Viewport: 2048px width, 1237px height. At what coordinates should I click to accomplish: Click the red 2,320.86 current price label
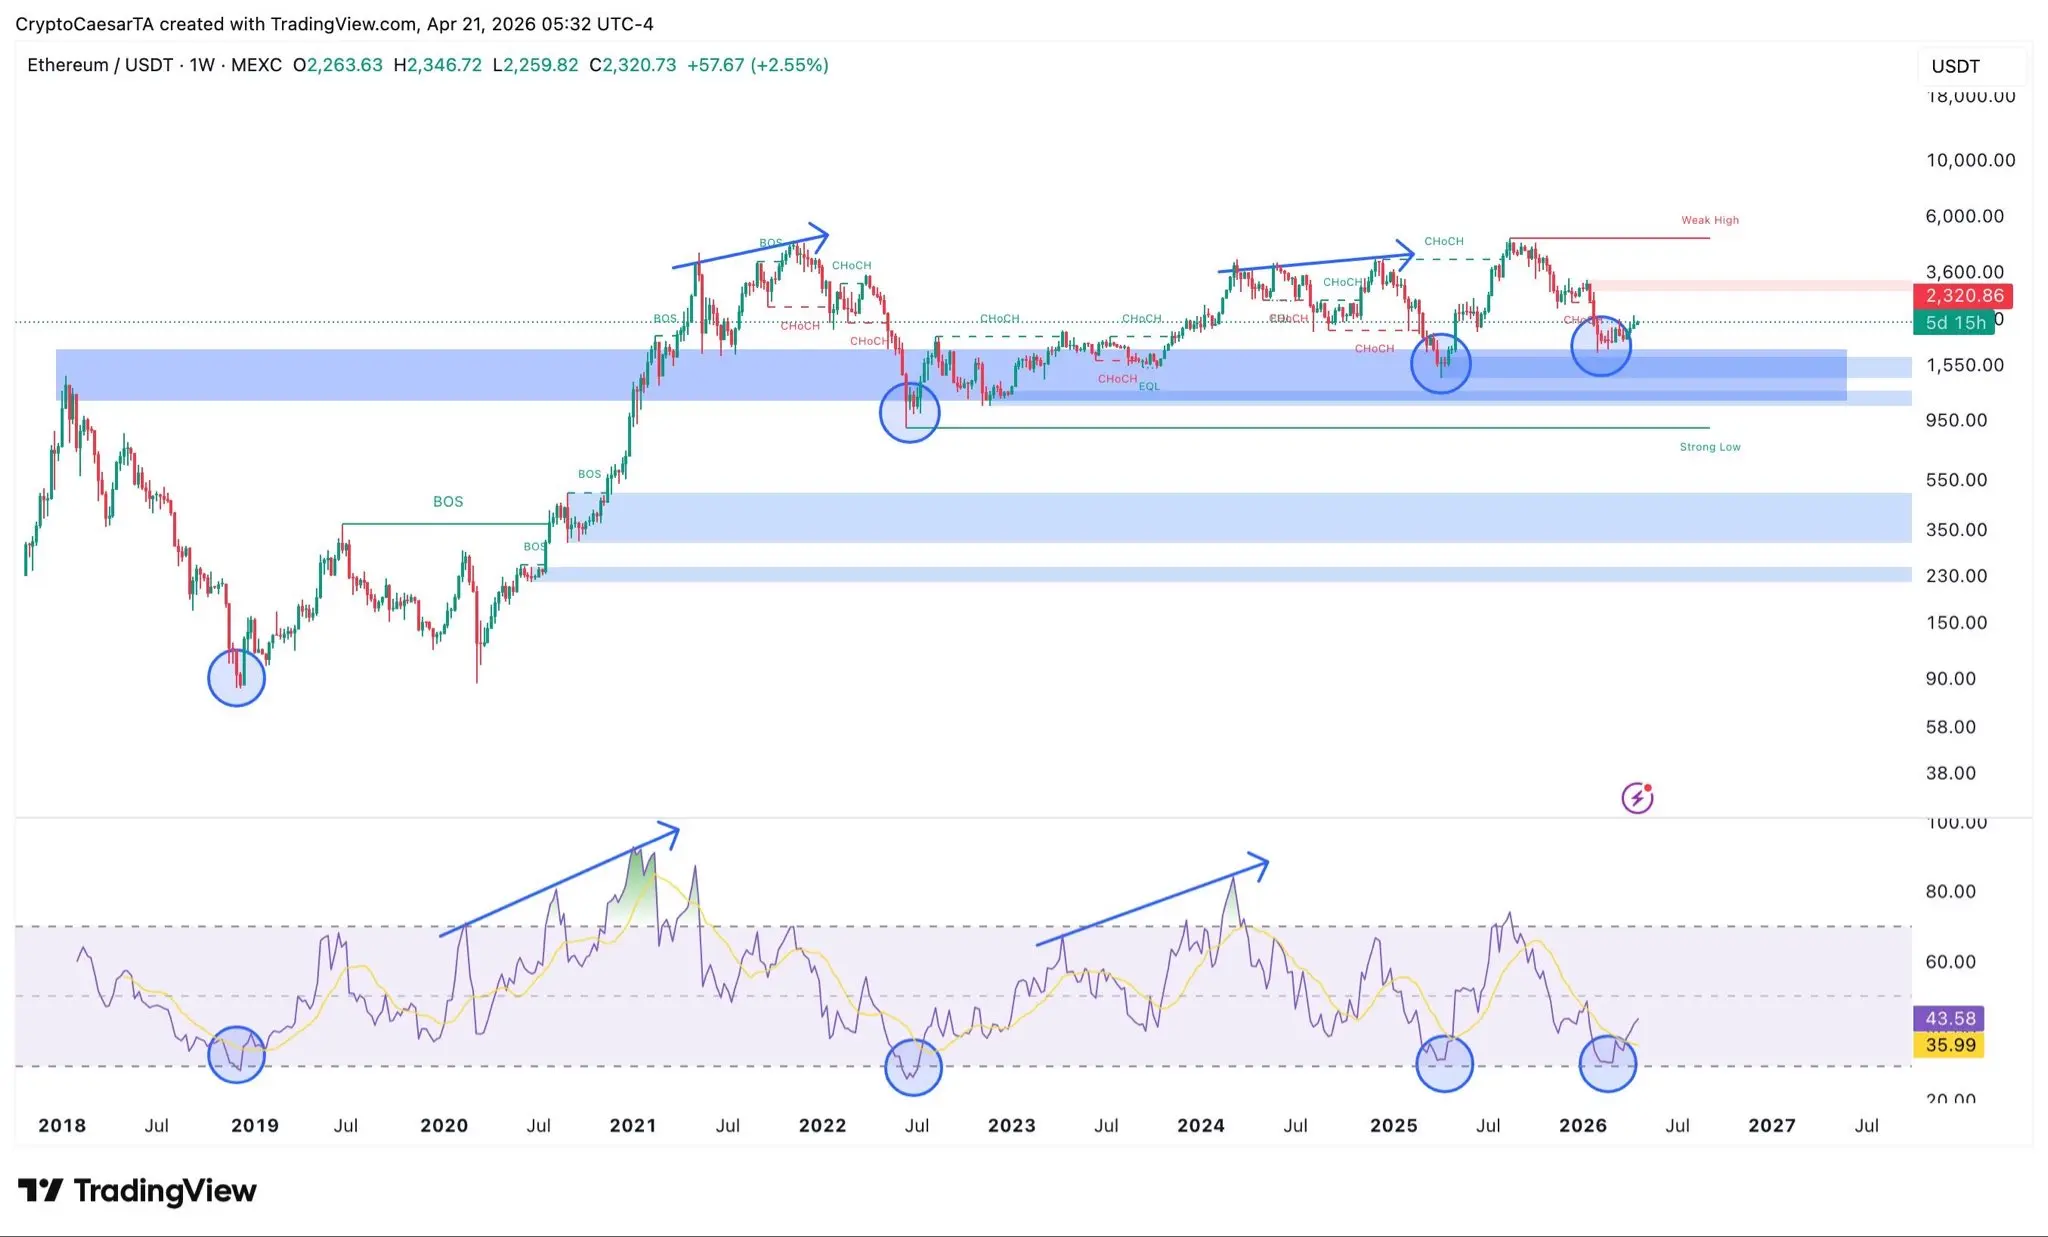click(1962, 296)
